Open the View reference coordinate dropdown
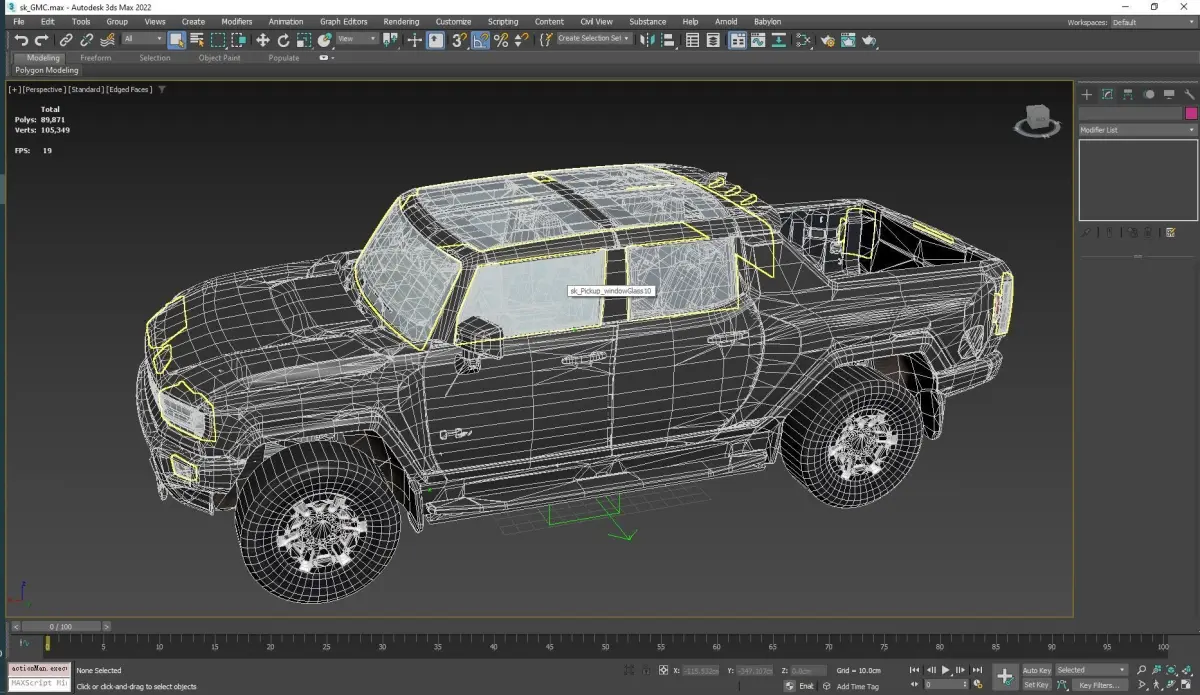 [357, 39]
